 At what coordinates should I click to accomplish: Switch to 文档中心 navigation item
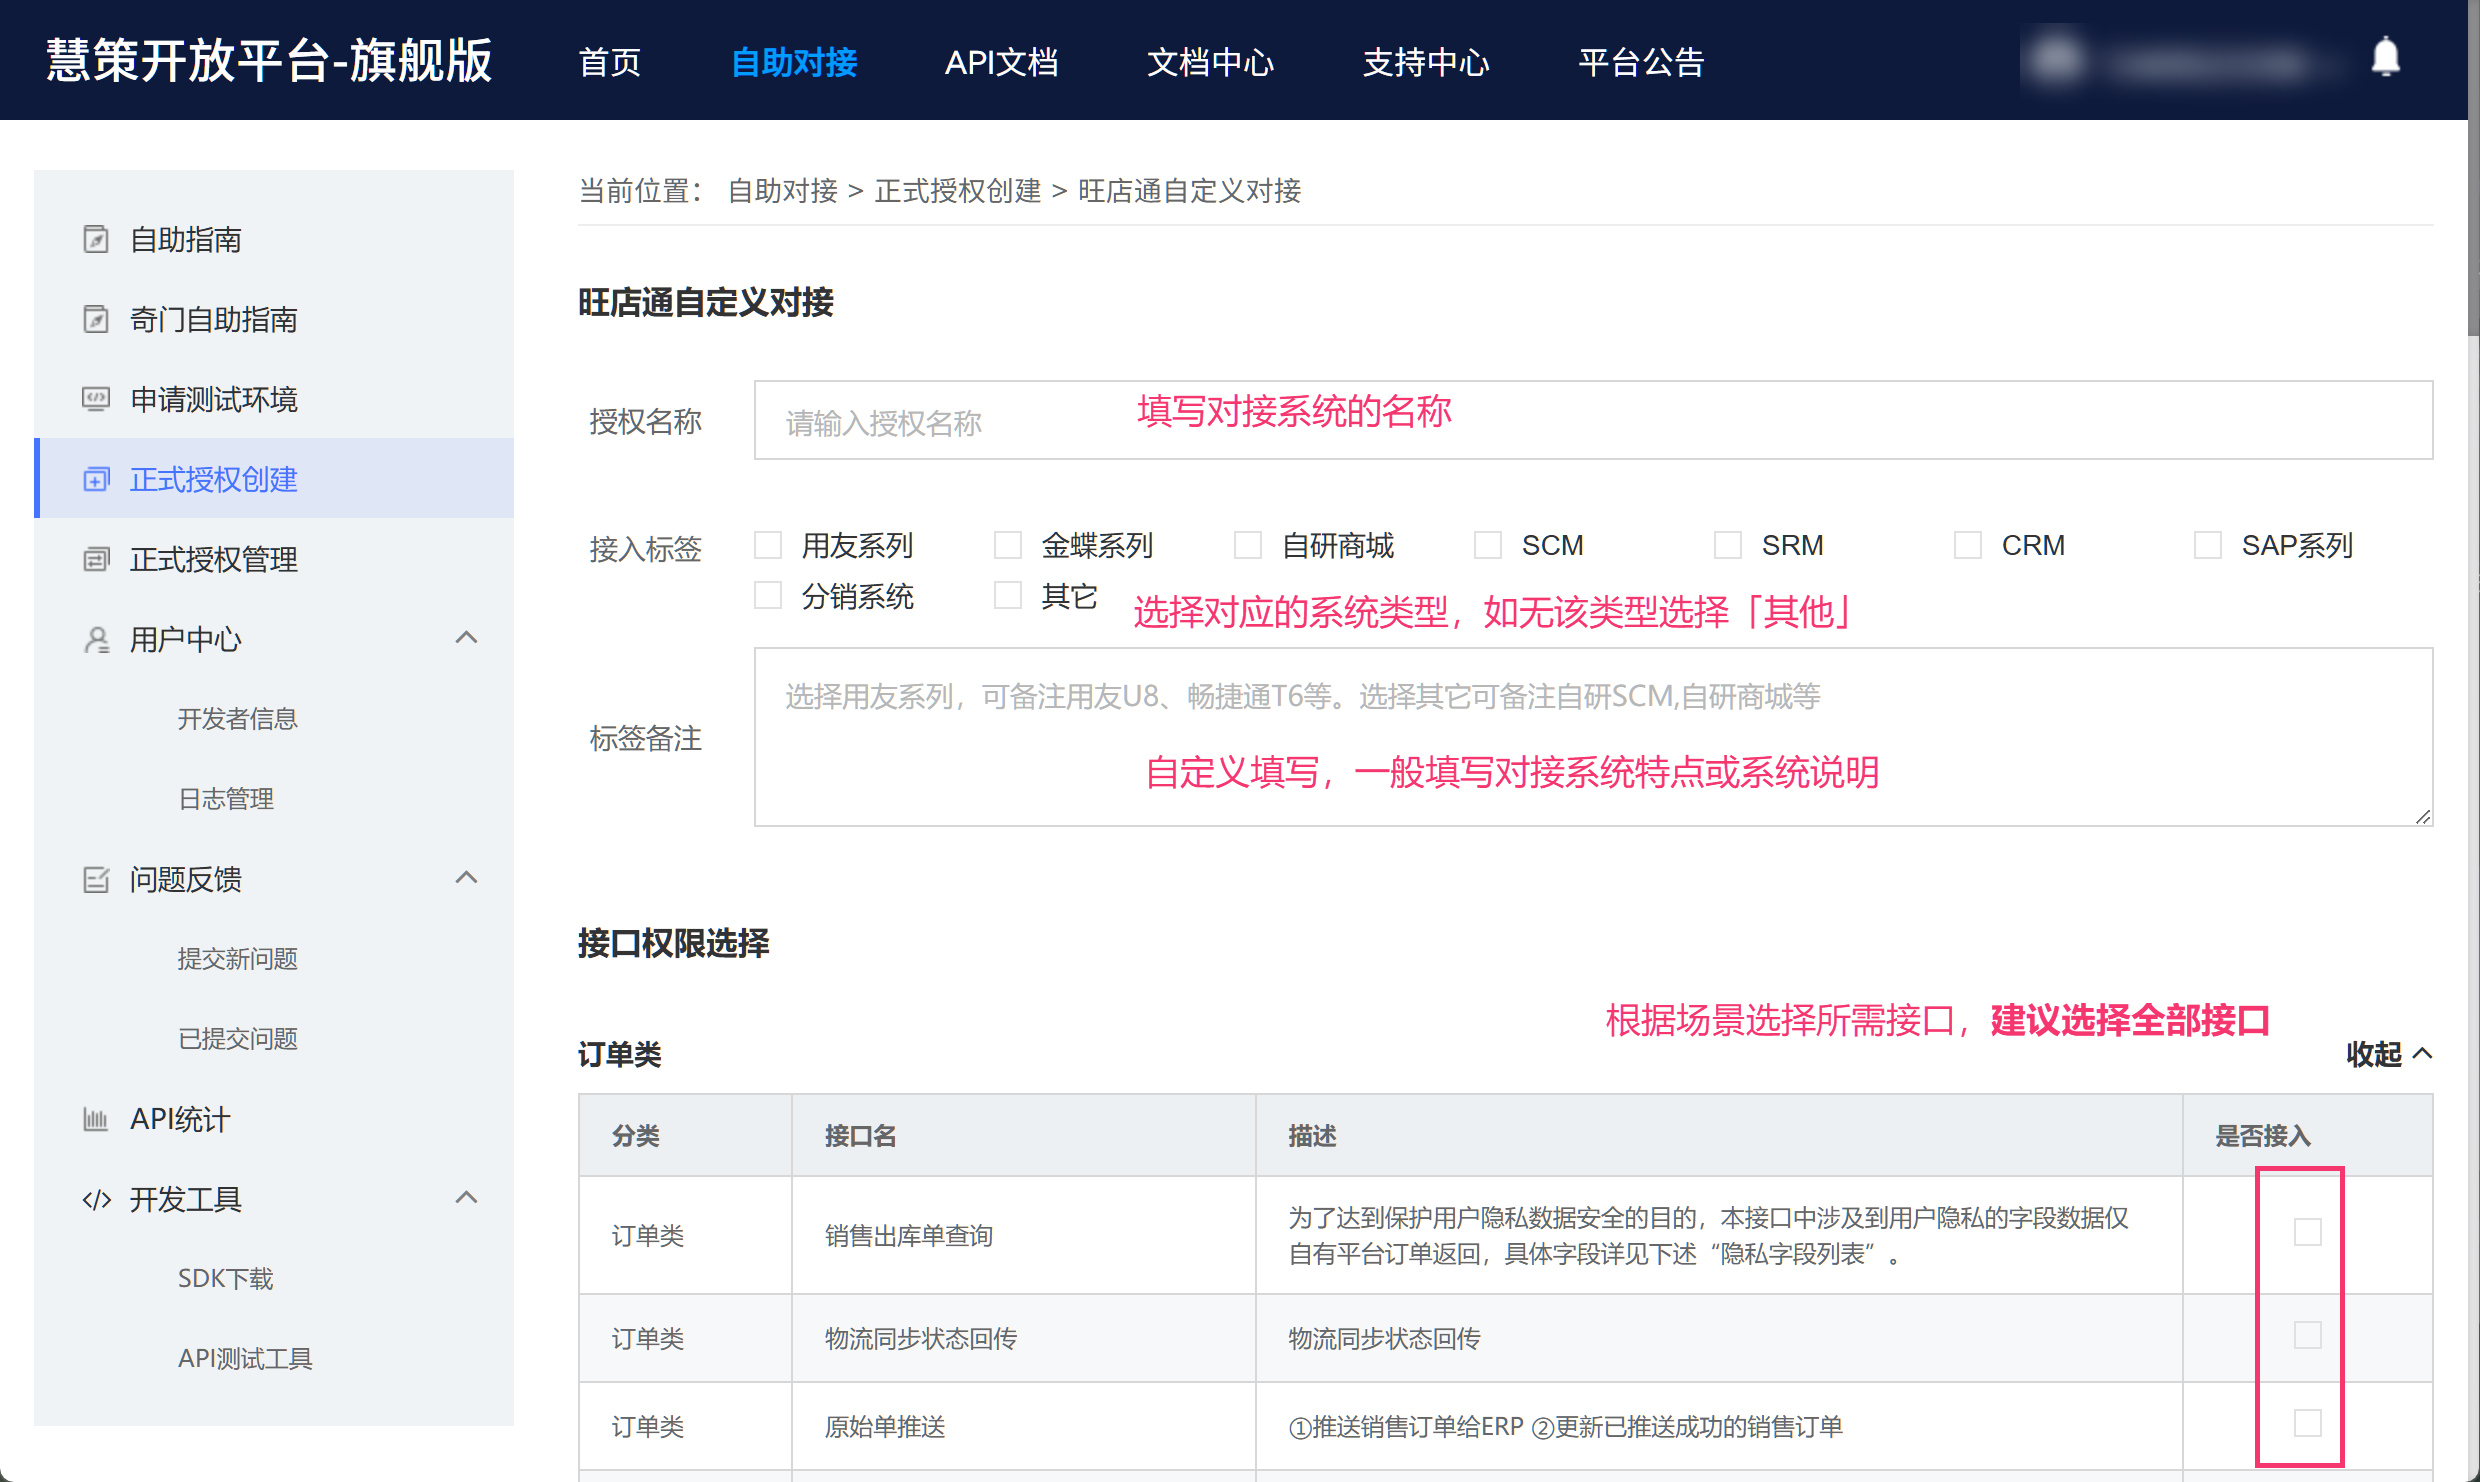coord(1210,62)
